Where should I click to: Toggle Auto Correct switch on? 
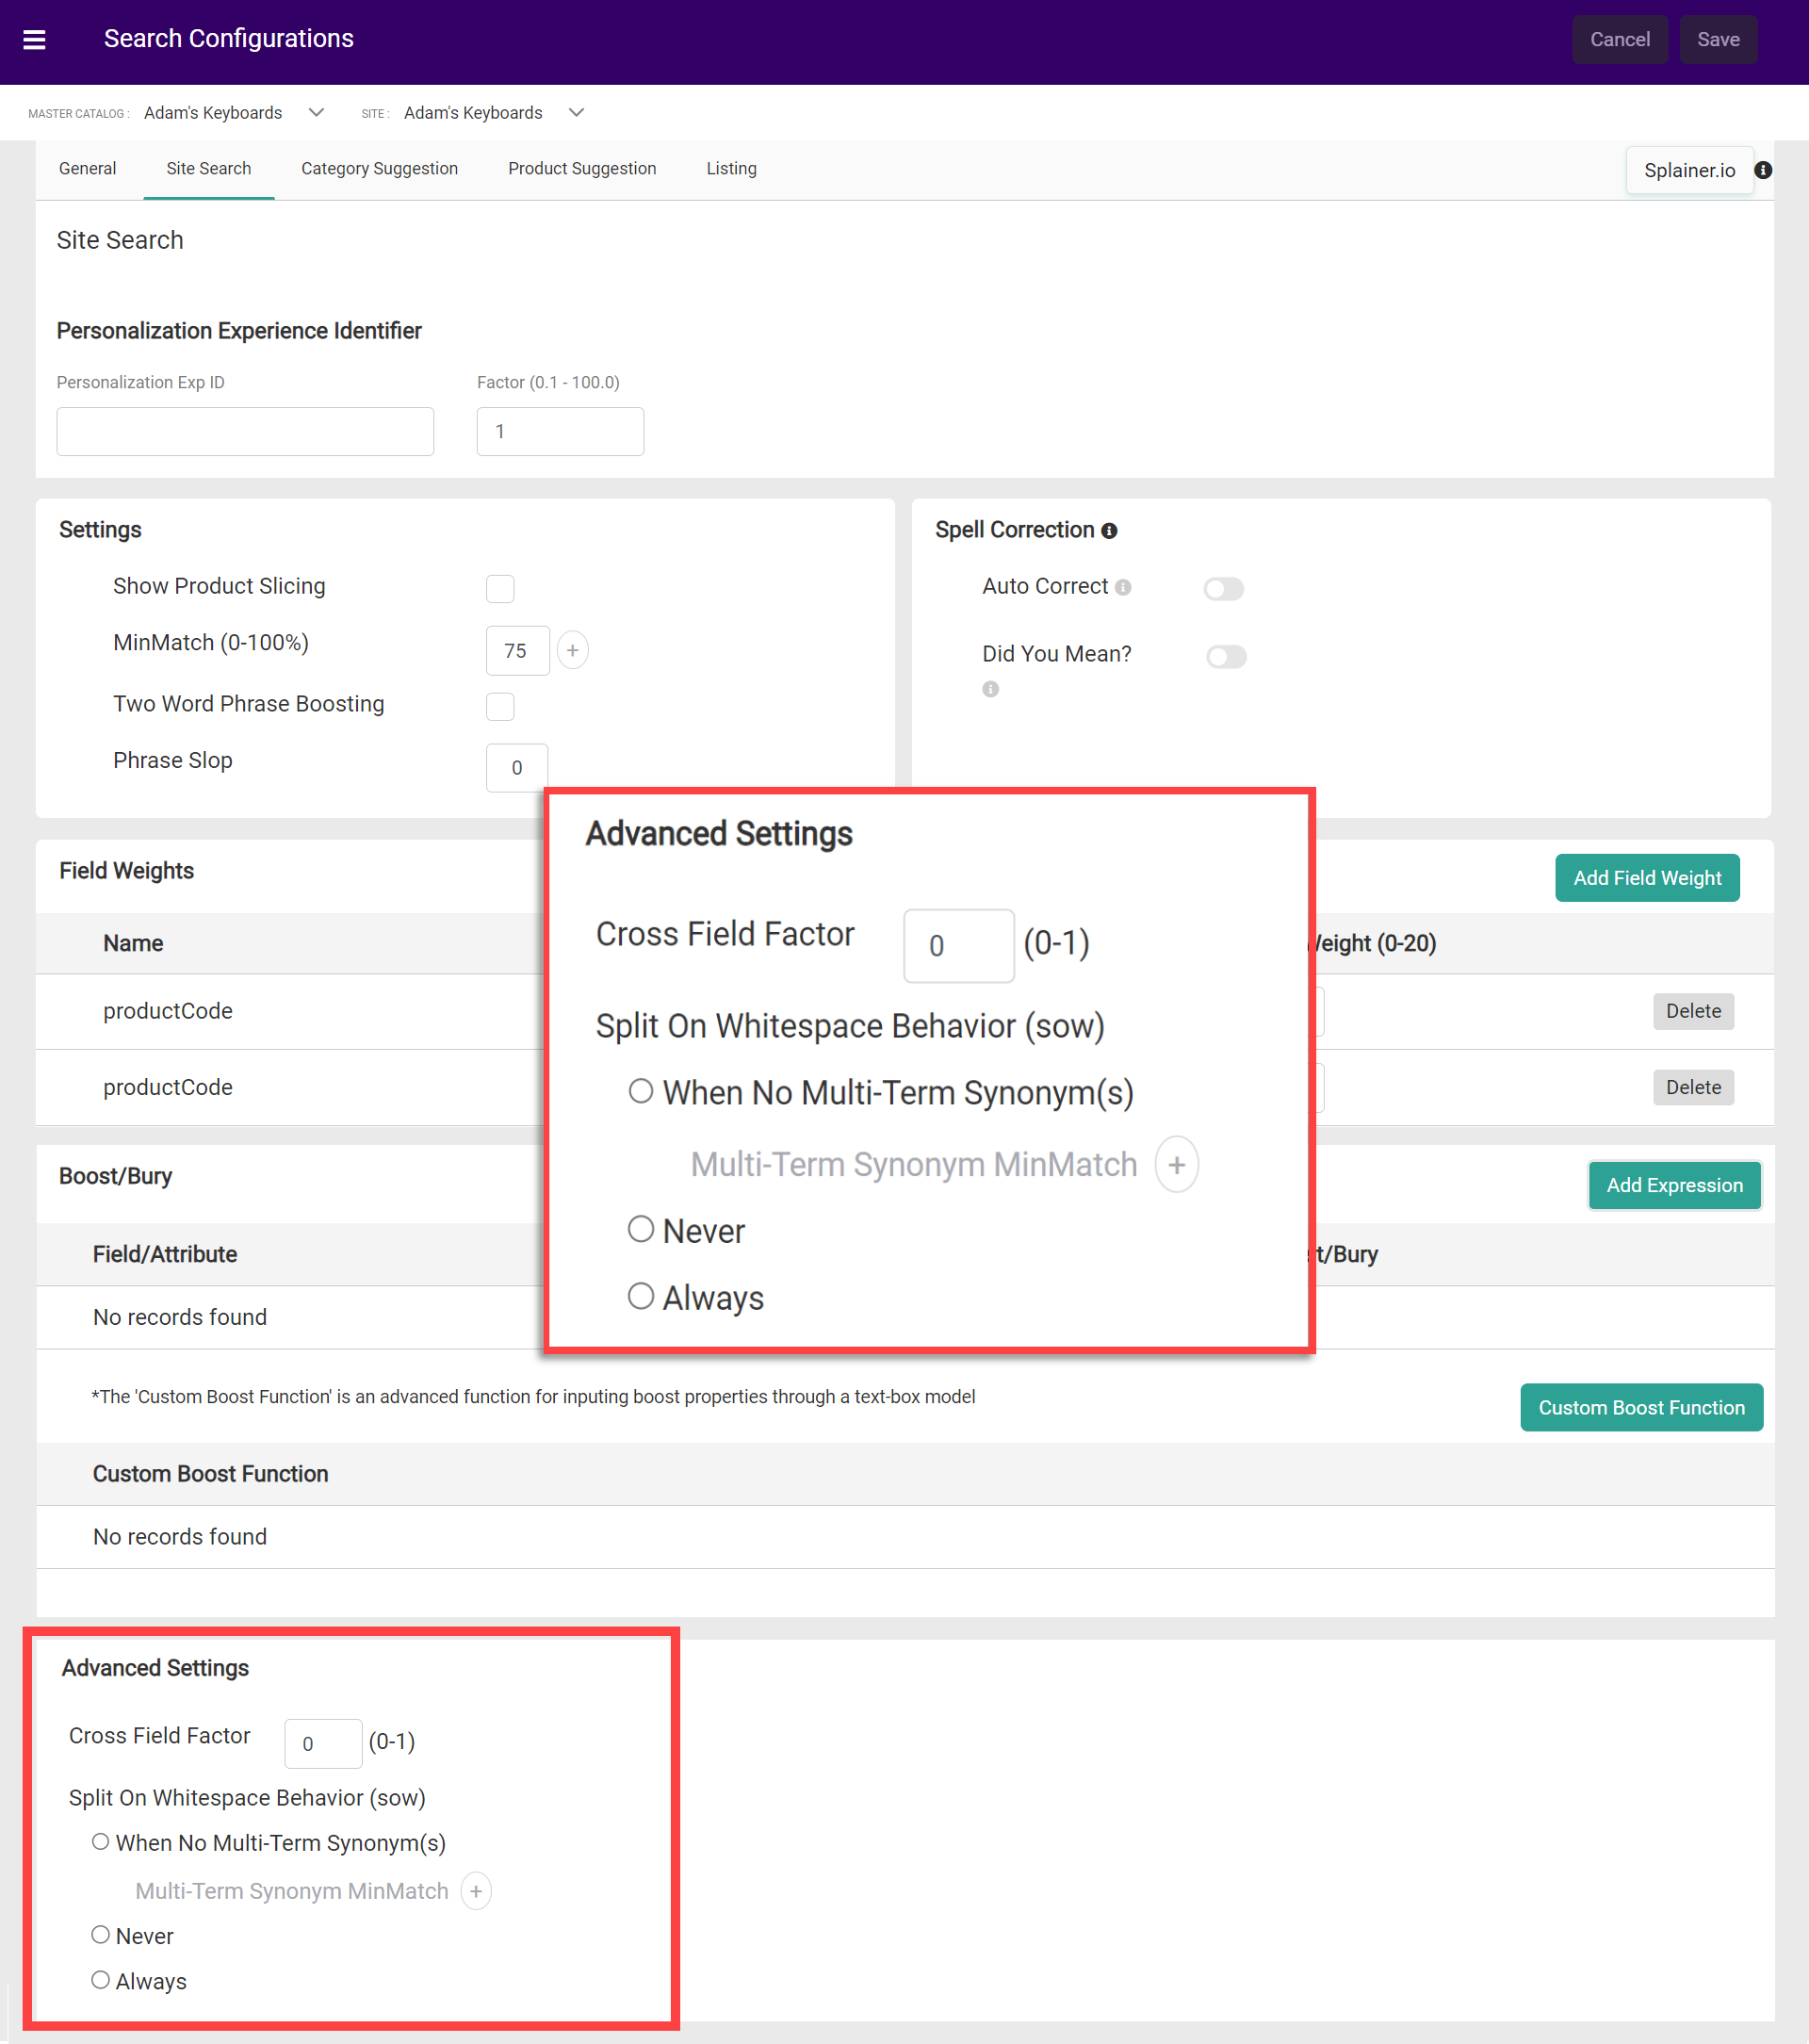(1223, 588)
